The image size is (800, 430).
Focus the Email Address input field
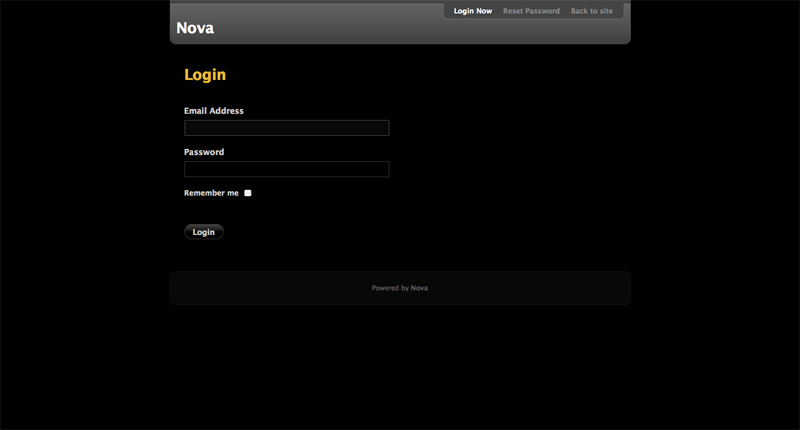point(286,128)
